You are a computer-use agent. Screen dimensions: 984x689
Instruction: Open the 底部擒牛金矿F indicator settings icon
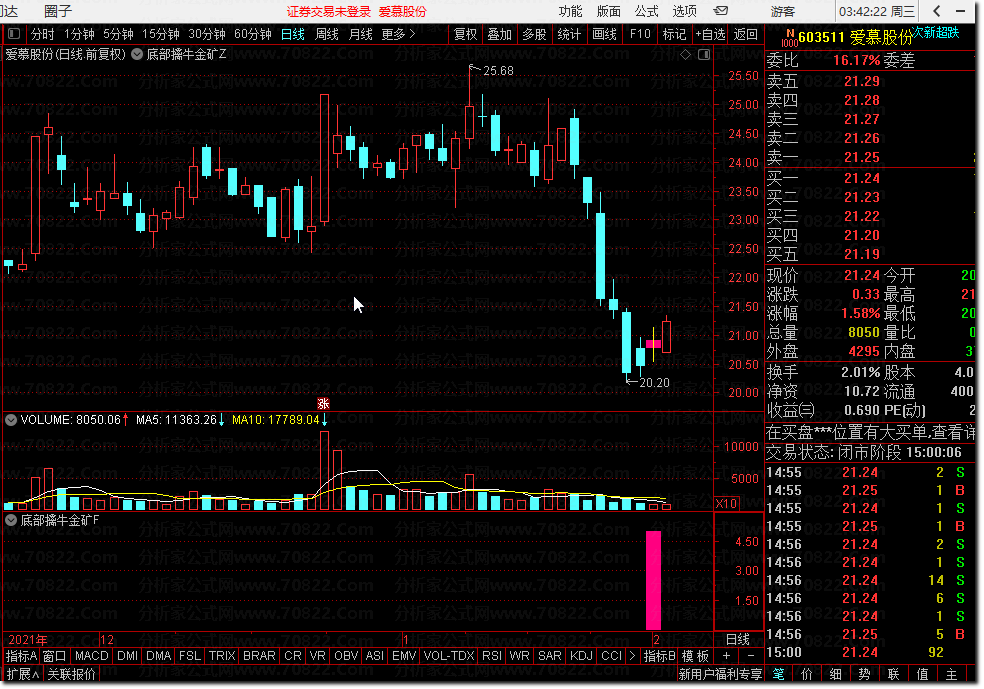click(x=11, y=520)
